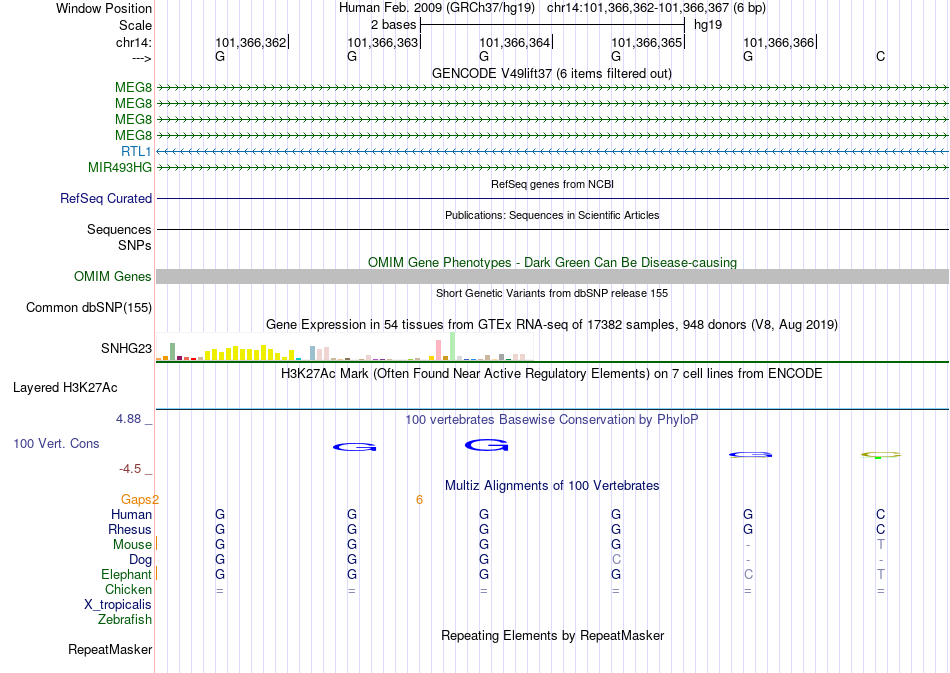The width and height of the screenshot is (950, 673).
Task: Click the gray OMIM Genes bar
Action: tap(552, 277)
